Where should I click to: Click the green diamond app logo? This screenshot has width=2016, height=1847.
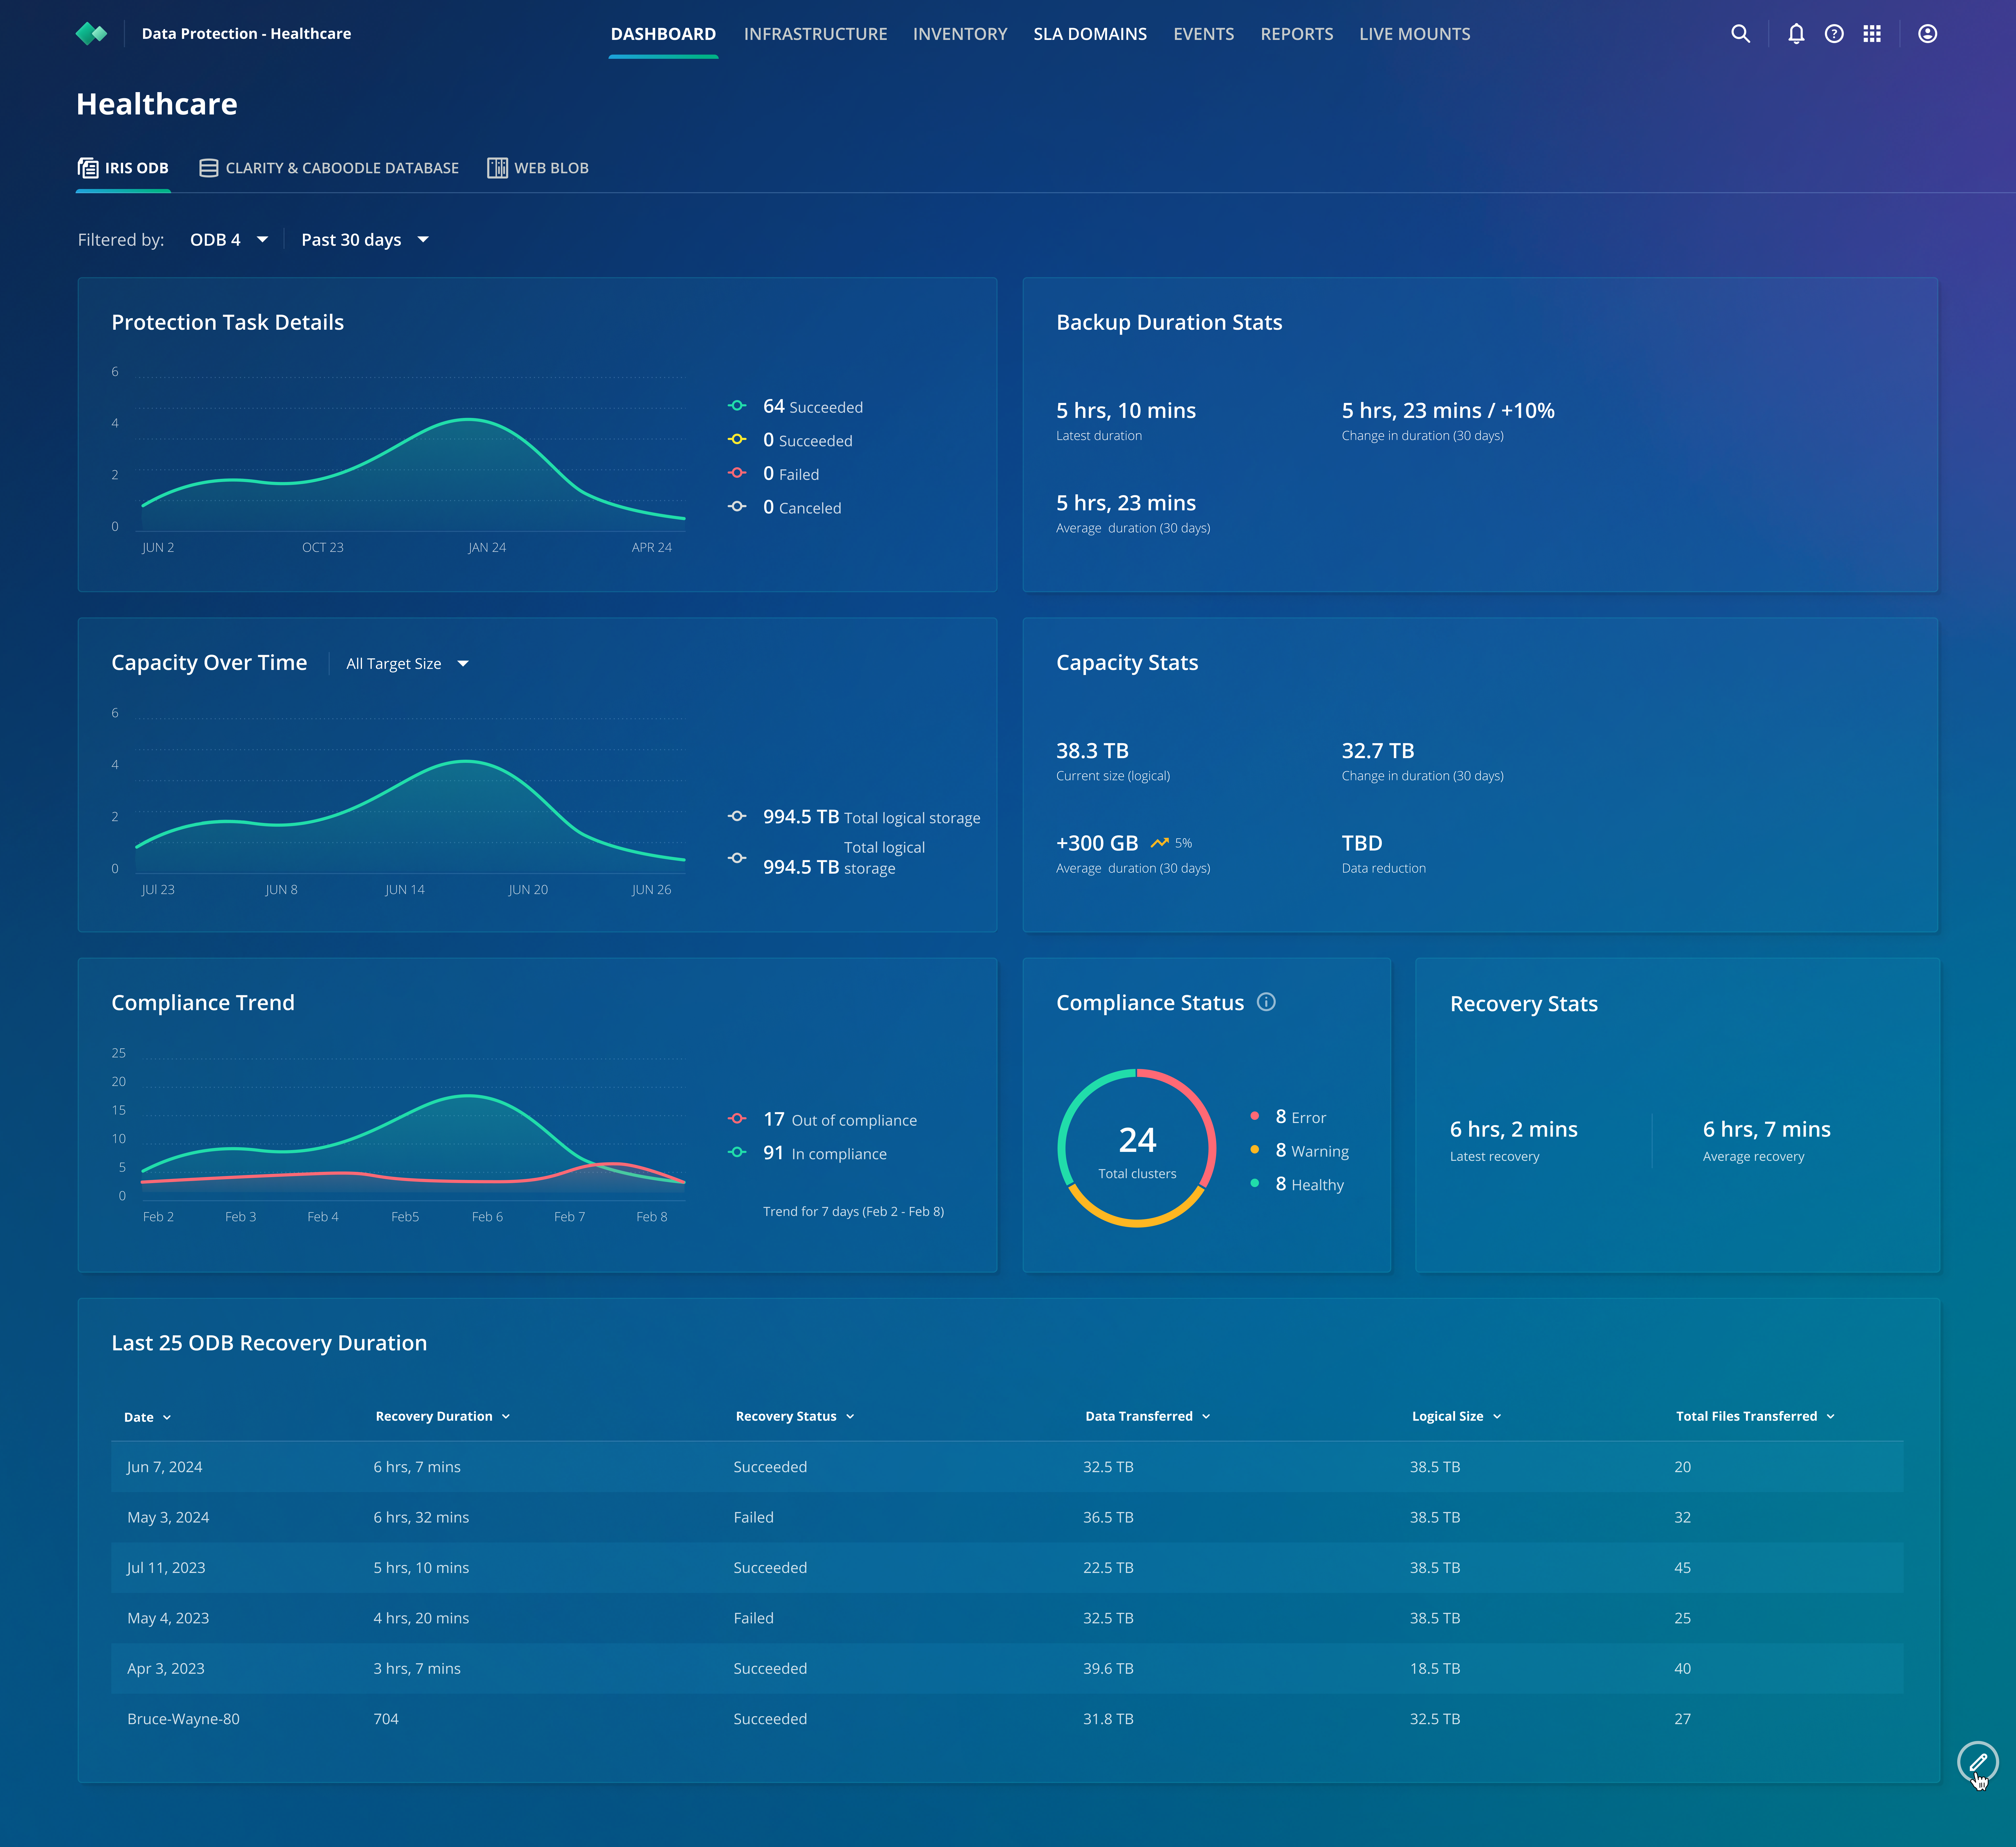(91, 34)
